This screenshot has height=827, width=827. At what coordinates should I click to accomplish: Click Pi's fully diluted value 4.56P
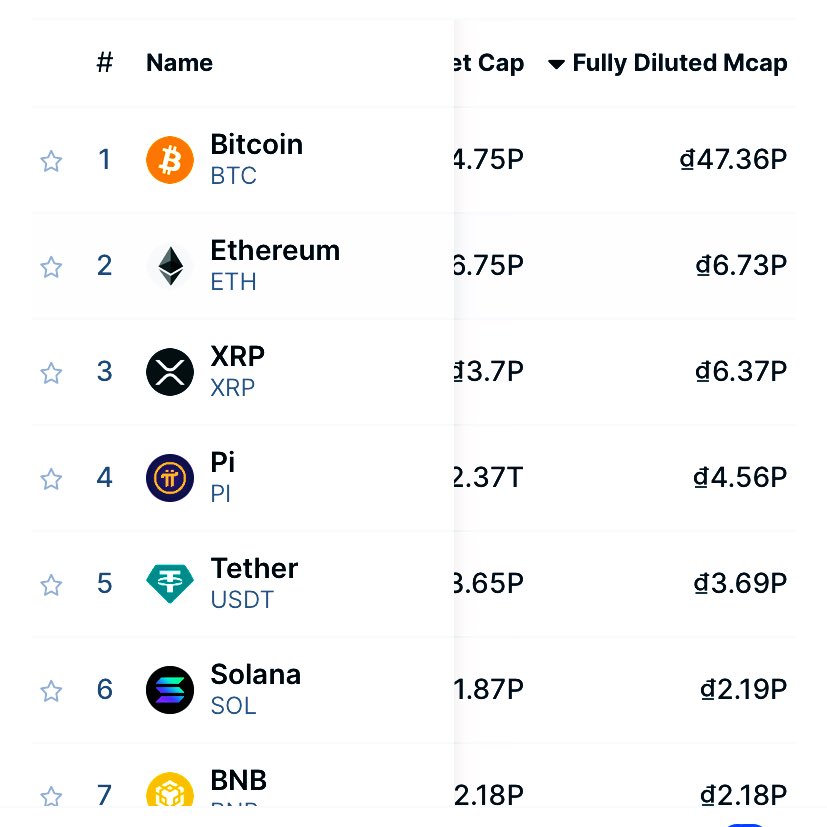coord(740,477)
